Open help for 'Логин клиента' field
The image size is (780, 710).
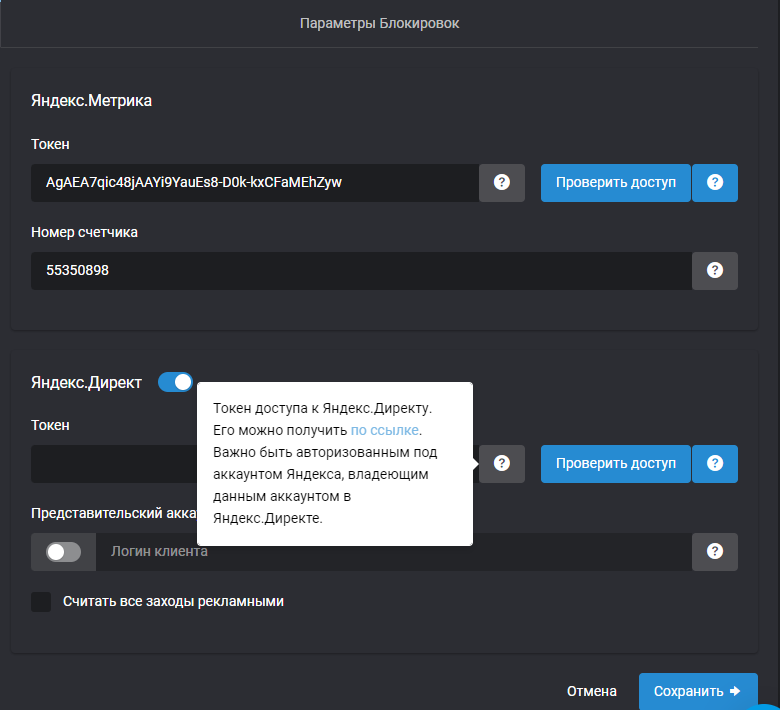[715, 552]
